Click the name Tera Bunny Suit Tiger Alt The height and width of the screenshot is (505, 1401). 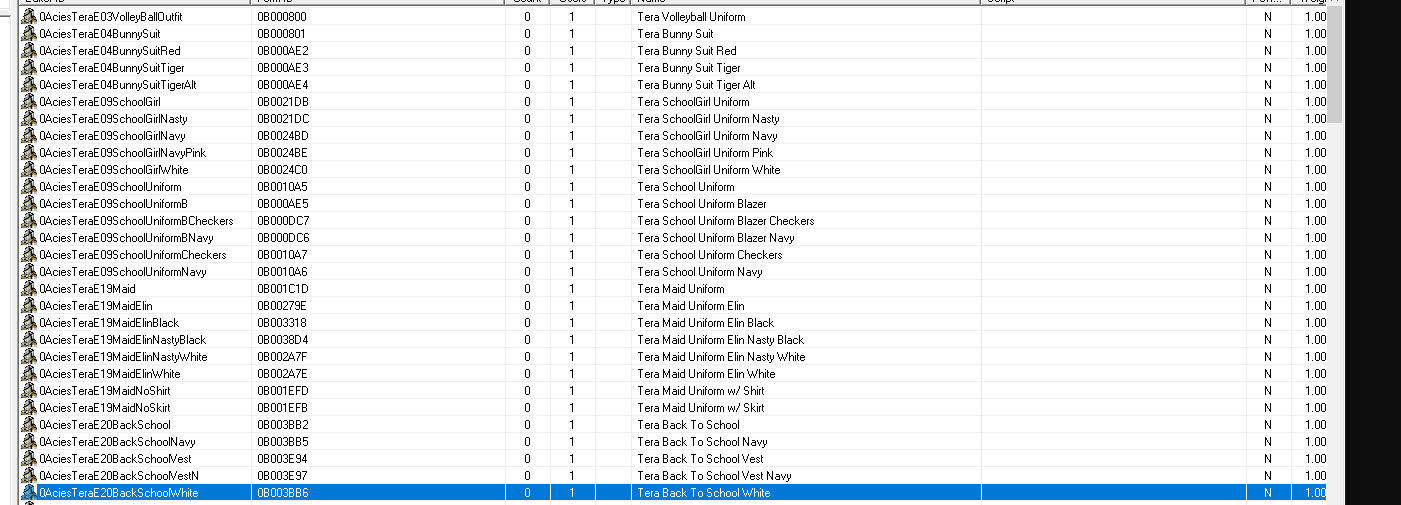point(696,85)
